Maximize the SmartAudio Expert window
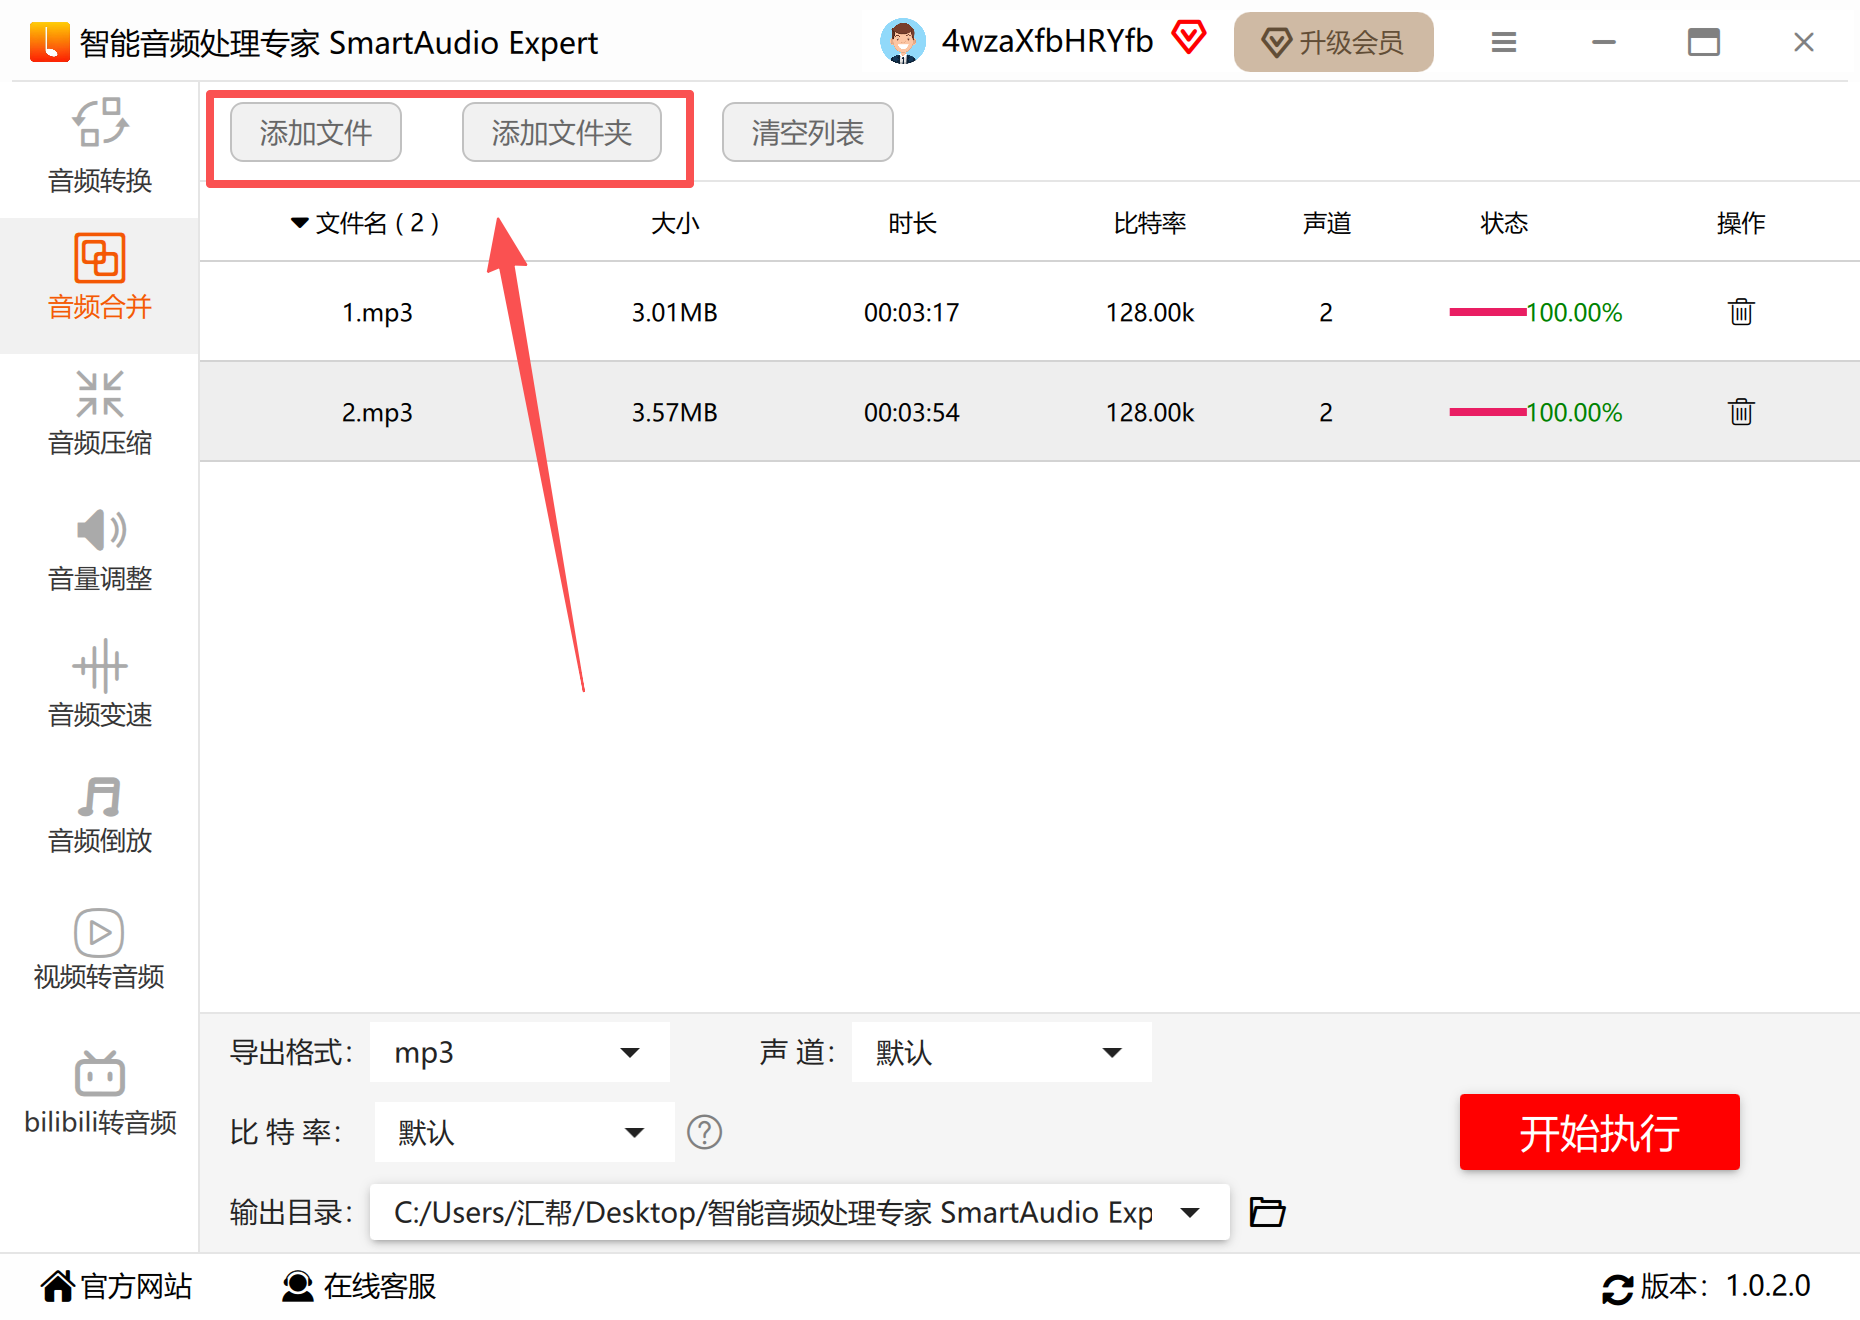1860x1320 pixels. [x=1704, y=42]
